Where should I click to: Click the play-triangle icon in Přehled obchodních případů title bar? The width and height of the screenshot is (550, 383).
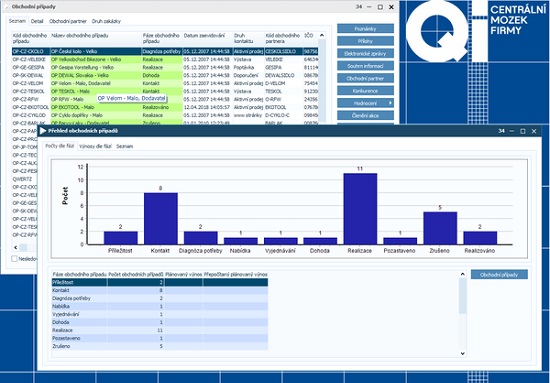point(43,131)
